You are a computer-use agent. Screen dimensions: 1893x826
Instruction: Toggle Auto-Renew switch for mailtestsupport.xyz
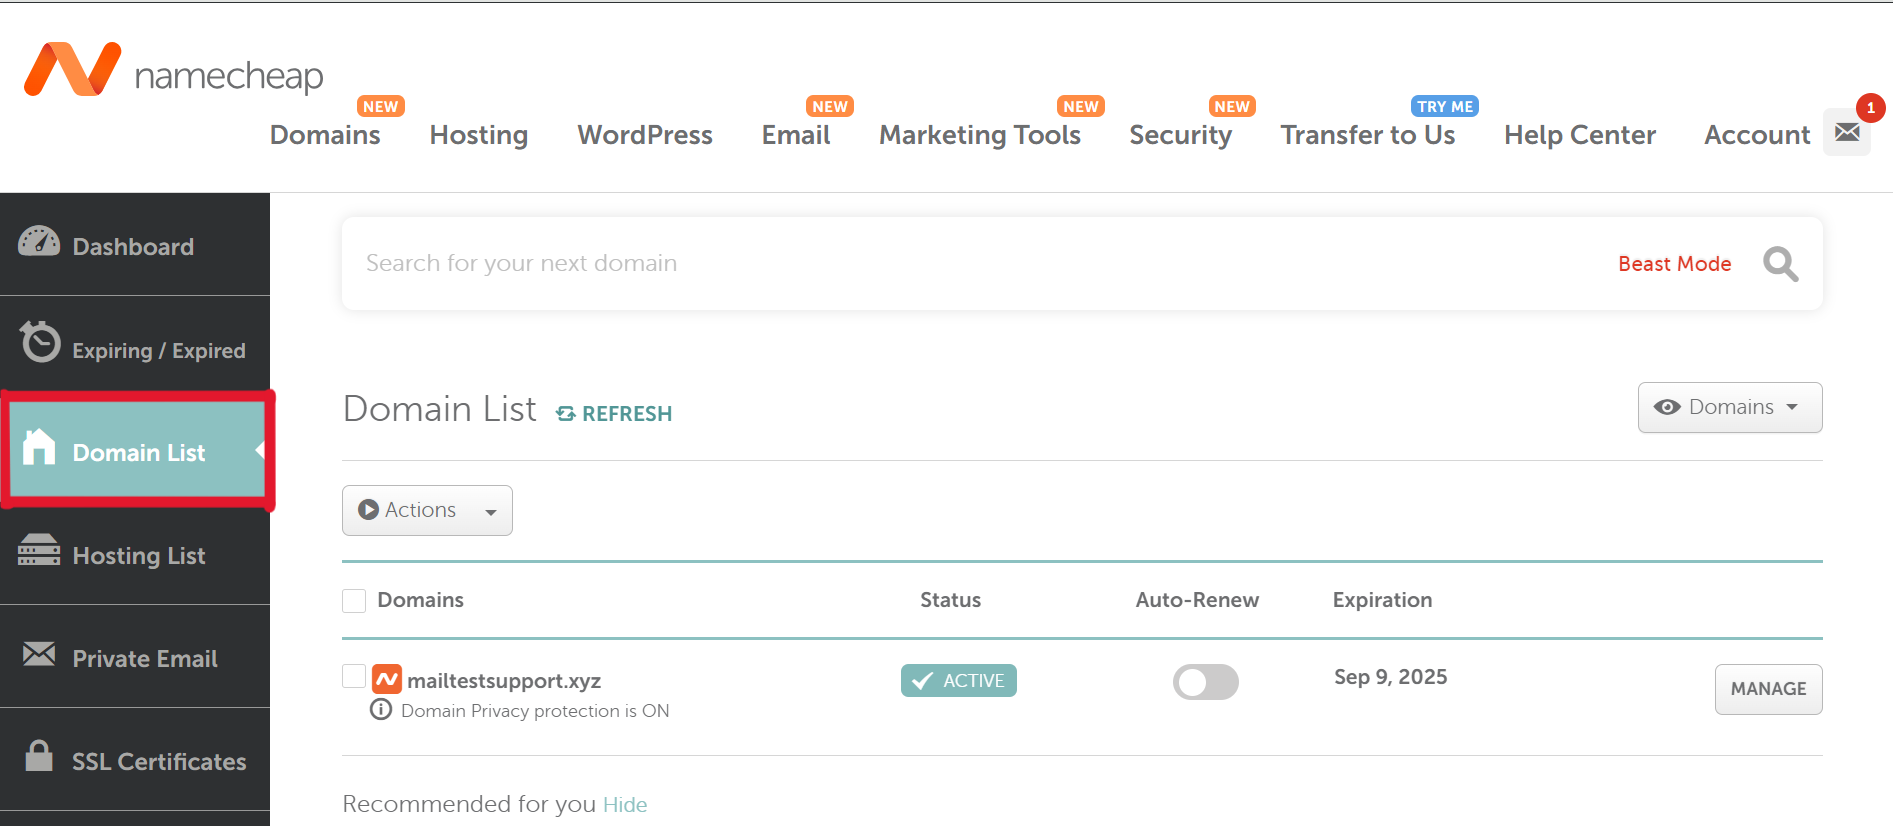1205,682
